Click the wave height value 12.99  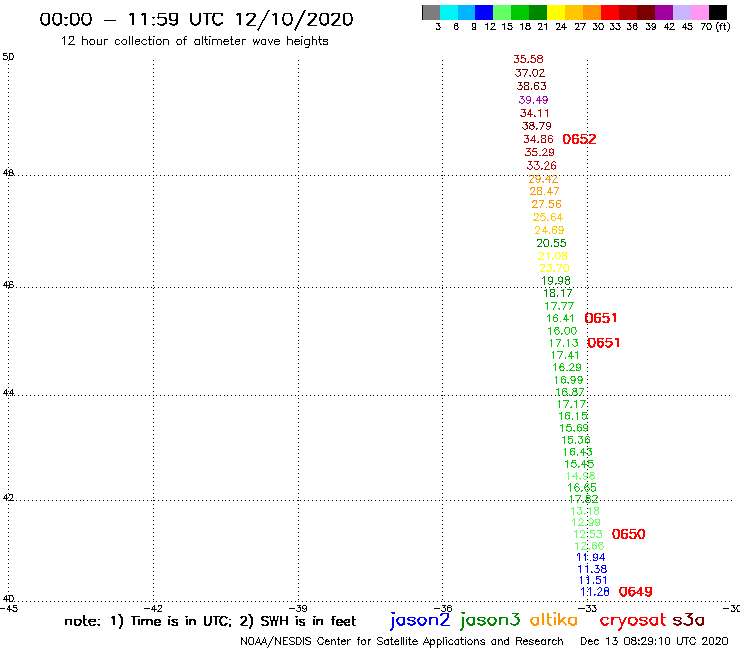(x=586, y=522)
